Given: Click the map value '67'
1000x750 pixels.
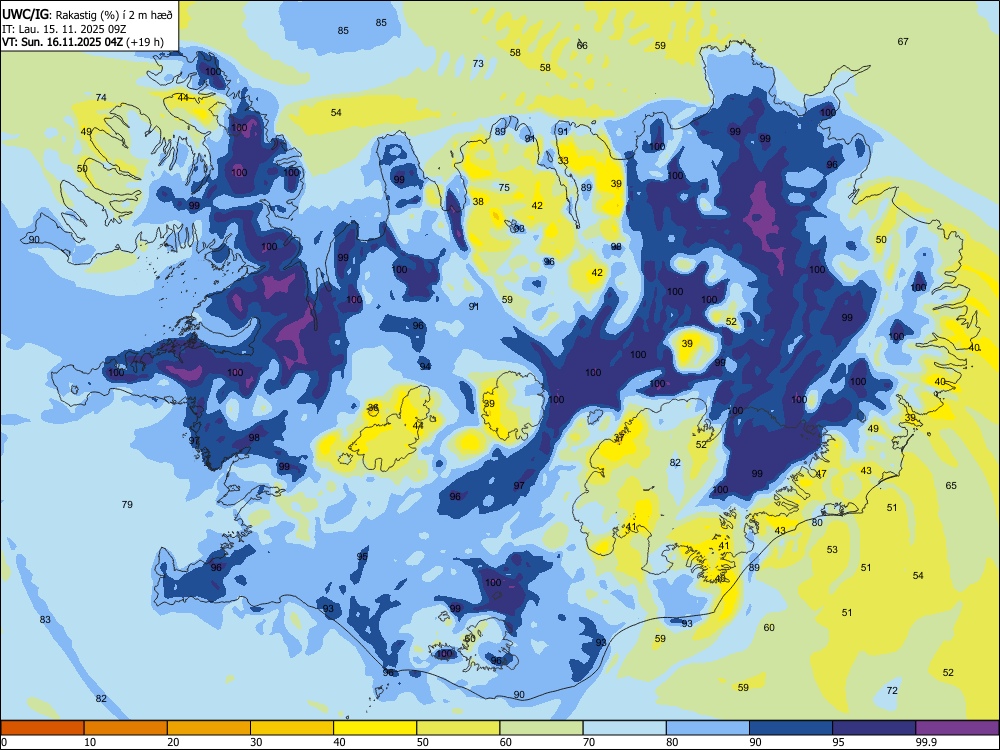Looking at the screenshot, I should coord(903,41).
